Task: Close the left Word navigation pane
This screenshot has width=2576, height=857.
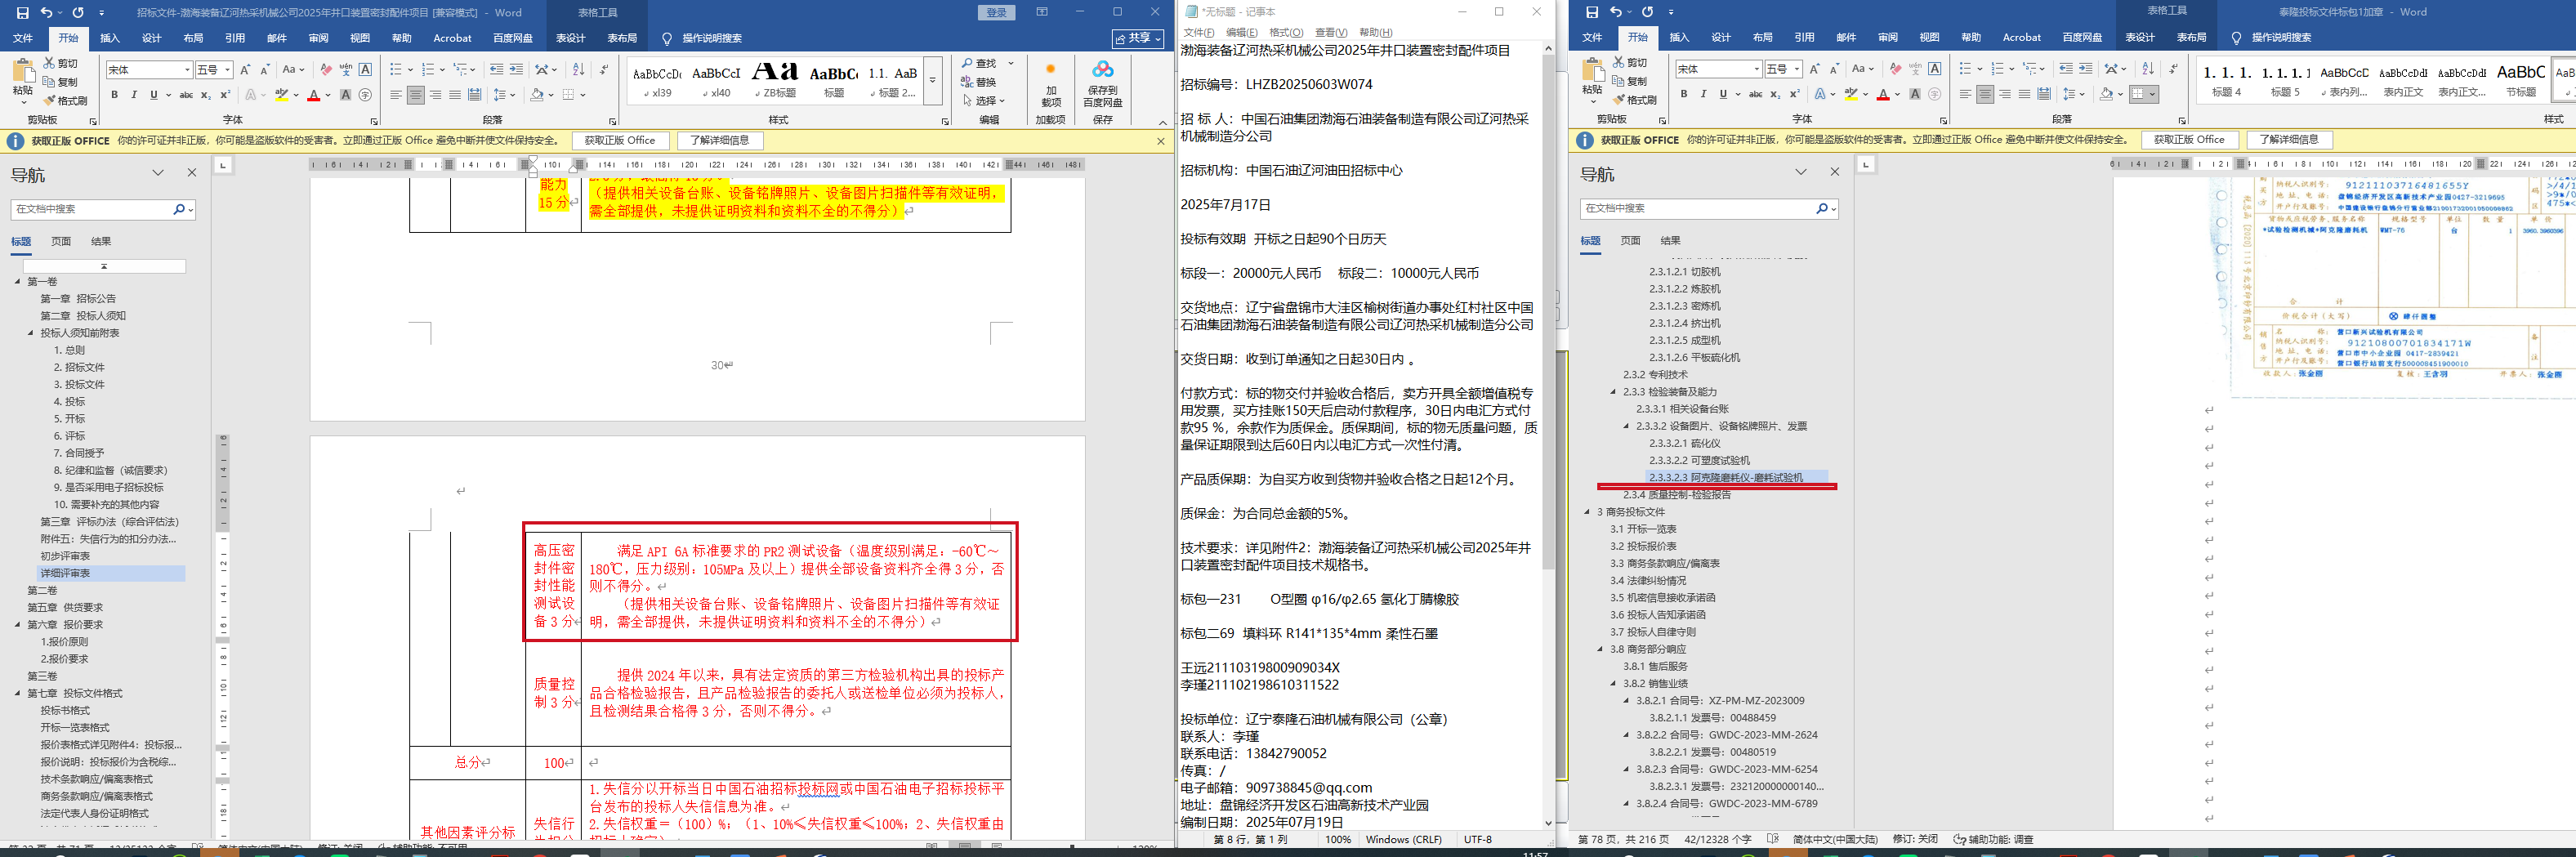Action: [x=192, y=173]
